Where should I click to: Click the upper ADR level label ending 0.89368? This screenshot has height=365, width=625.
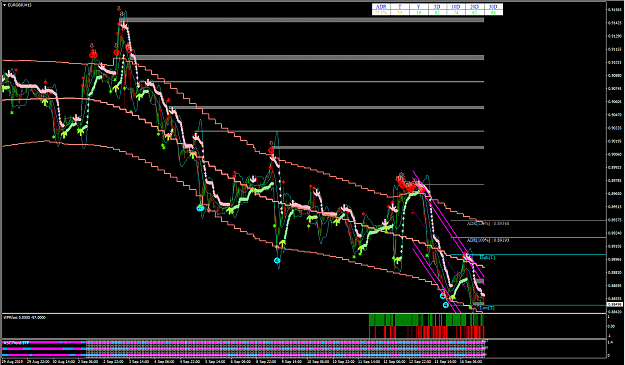click(488, 224)
